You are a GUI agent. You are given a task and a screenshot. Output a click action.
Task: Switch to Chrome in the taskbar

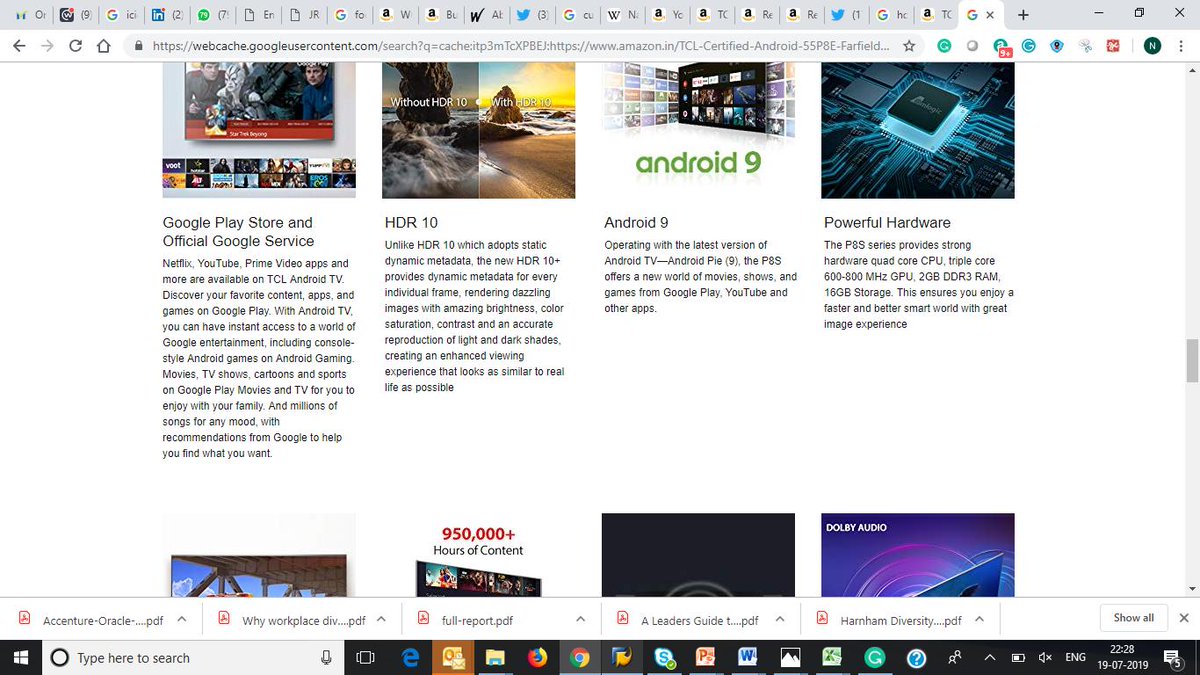point(579,657)
